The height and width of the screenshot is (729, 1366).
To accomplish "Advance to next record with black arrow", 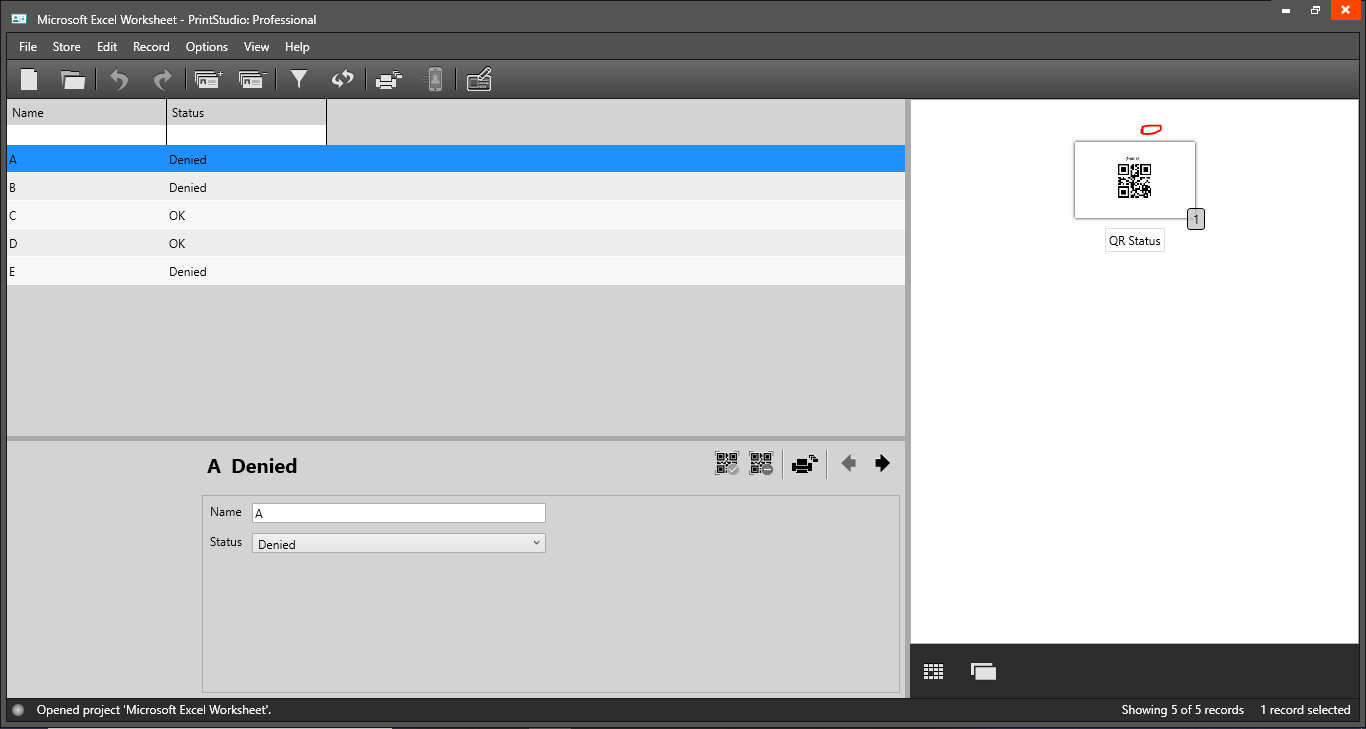I will (x=881, y=462).
